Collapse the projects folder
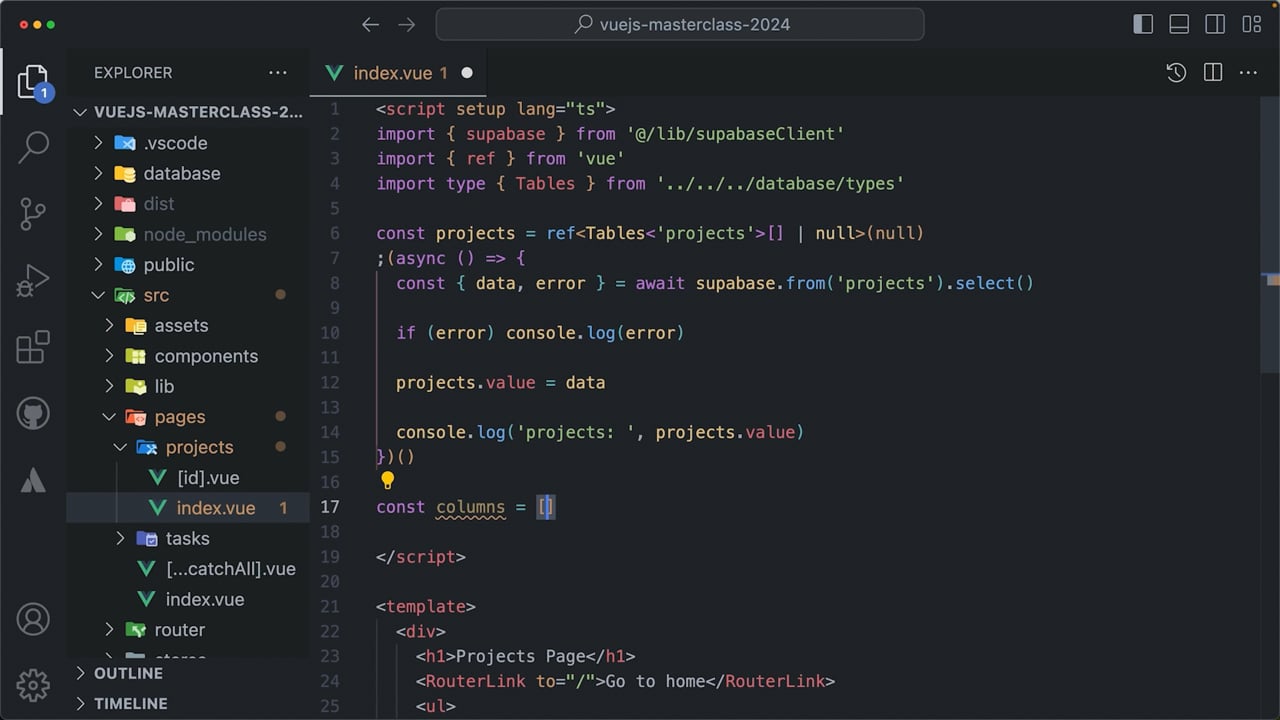 (x=188, y=447)
